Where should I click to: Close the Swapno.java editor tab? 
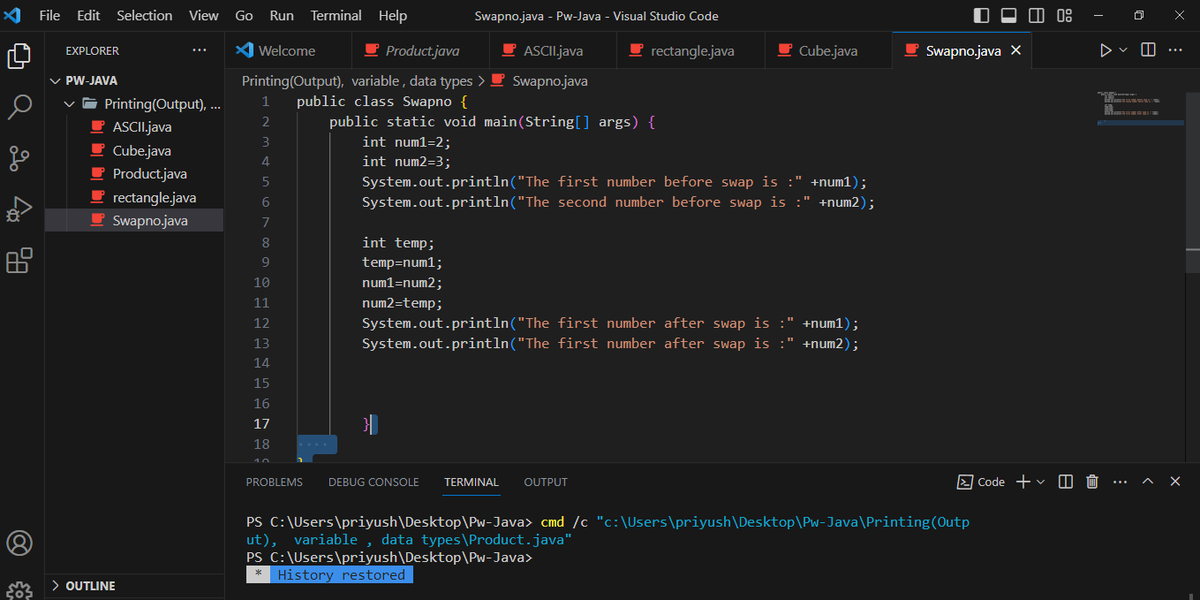click(x=1016, y=50)
